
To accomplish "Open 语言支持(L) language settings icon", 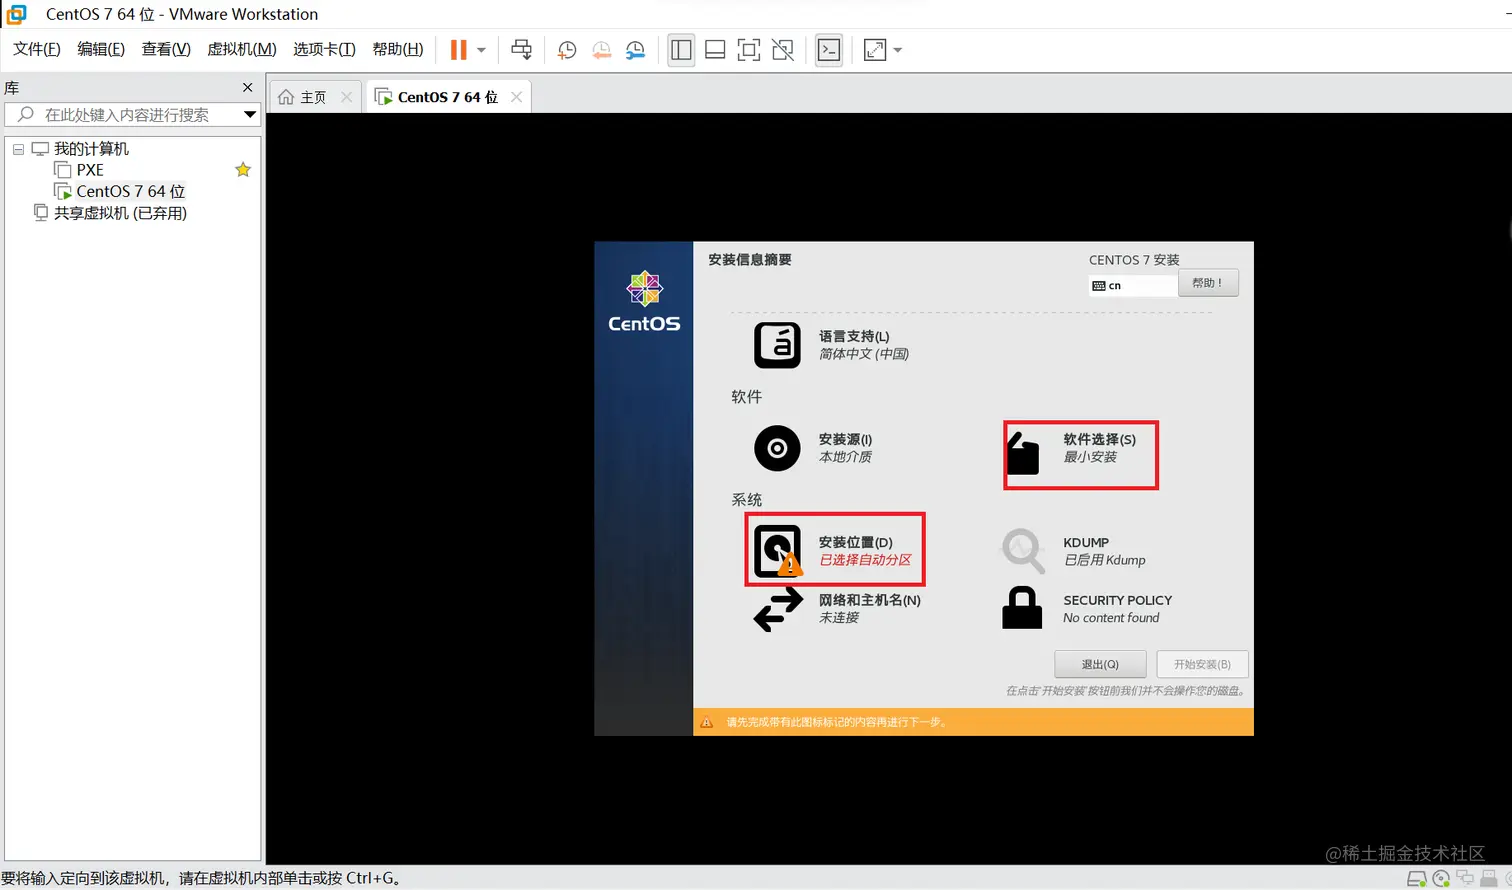I will [777, 345].
